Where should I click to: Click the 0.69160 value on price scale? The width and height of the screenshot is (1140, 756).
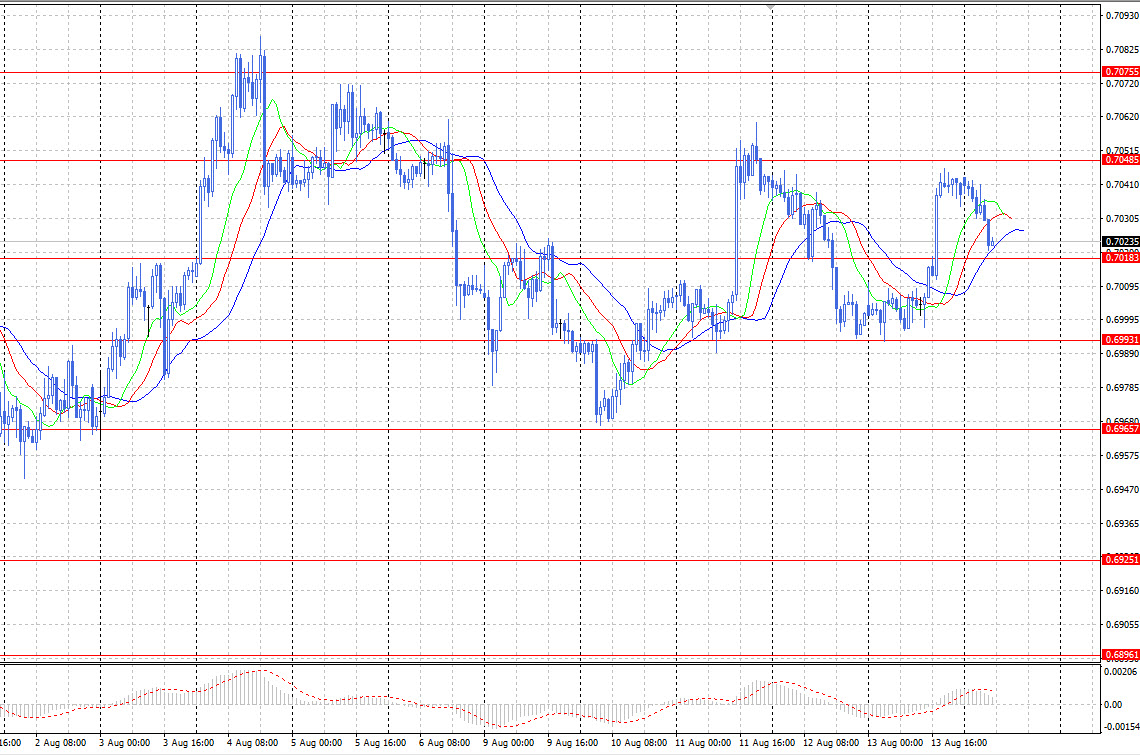pyautogui.click(x=1122, y=591)
